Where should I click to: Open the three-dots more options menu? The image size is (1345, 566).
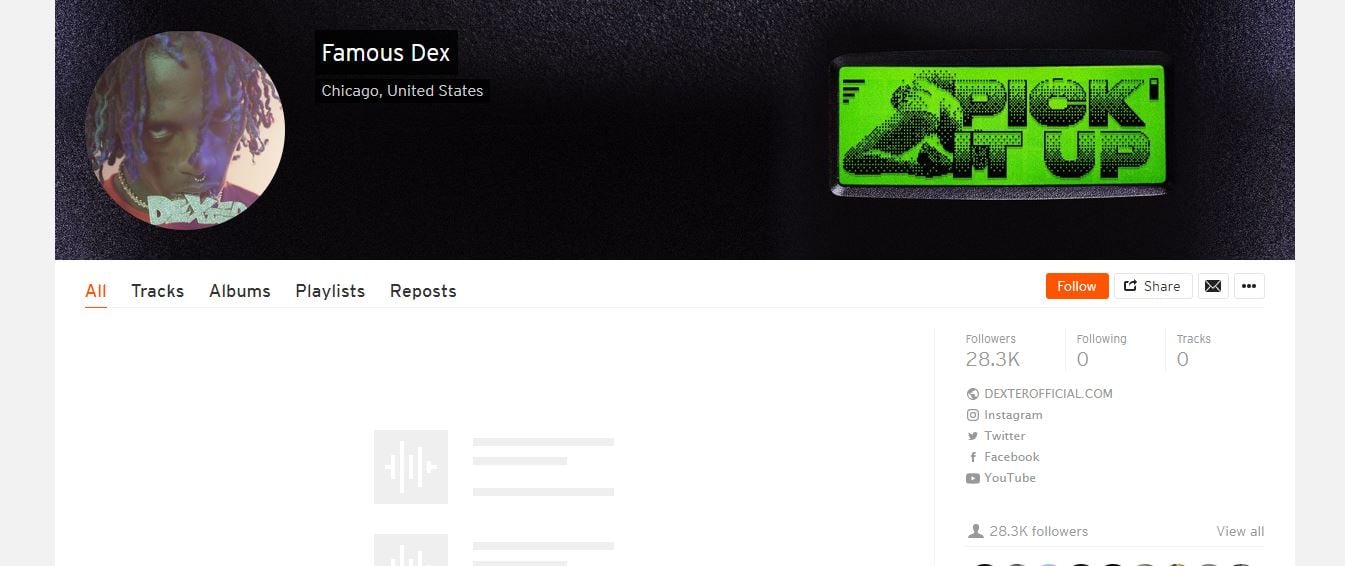point(1249,286)
